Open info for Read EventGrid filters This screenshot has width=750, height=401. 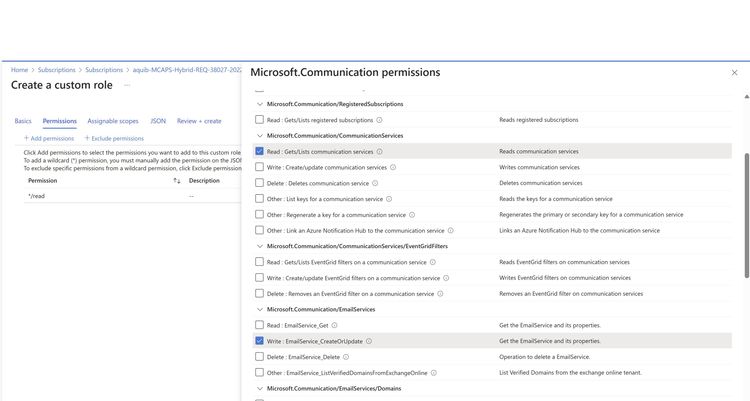432,262
